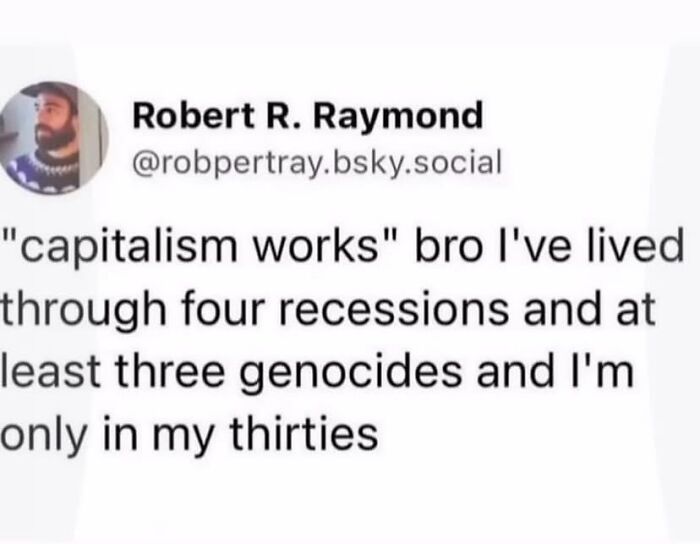Open the Robert R. Raymond display name

[x=308, y=117]
